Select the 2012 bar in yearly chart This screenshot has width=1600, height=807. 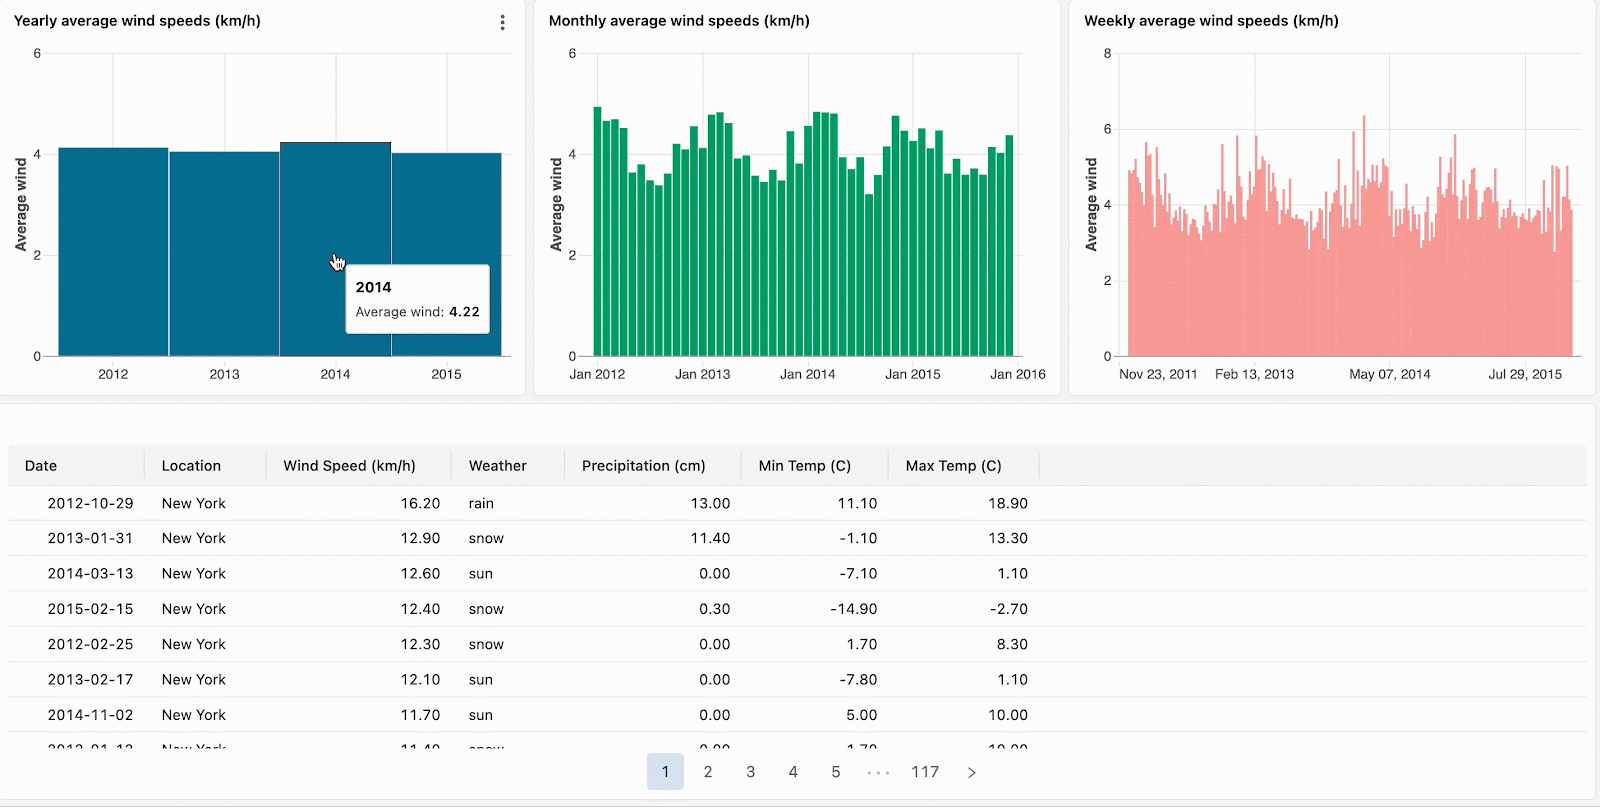coord(113,252)
